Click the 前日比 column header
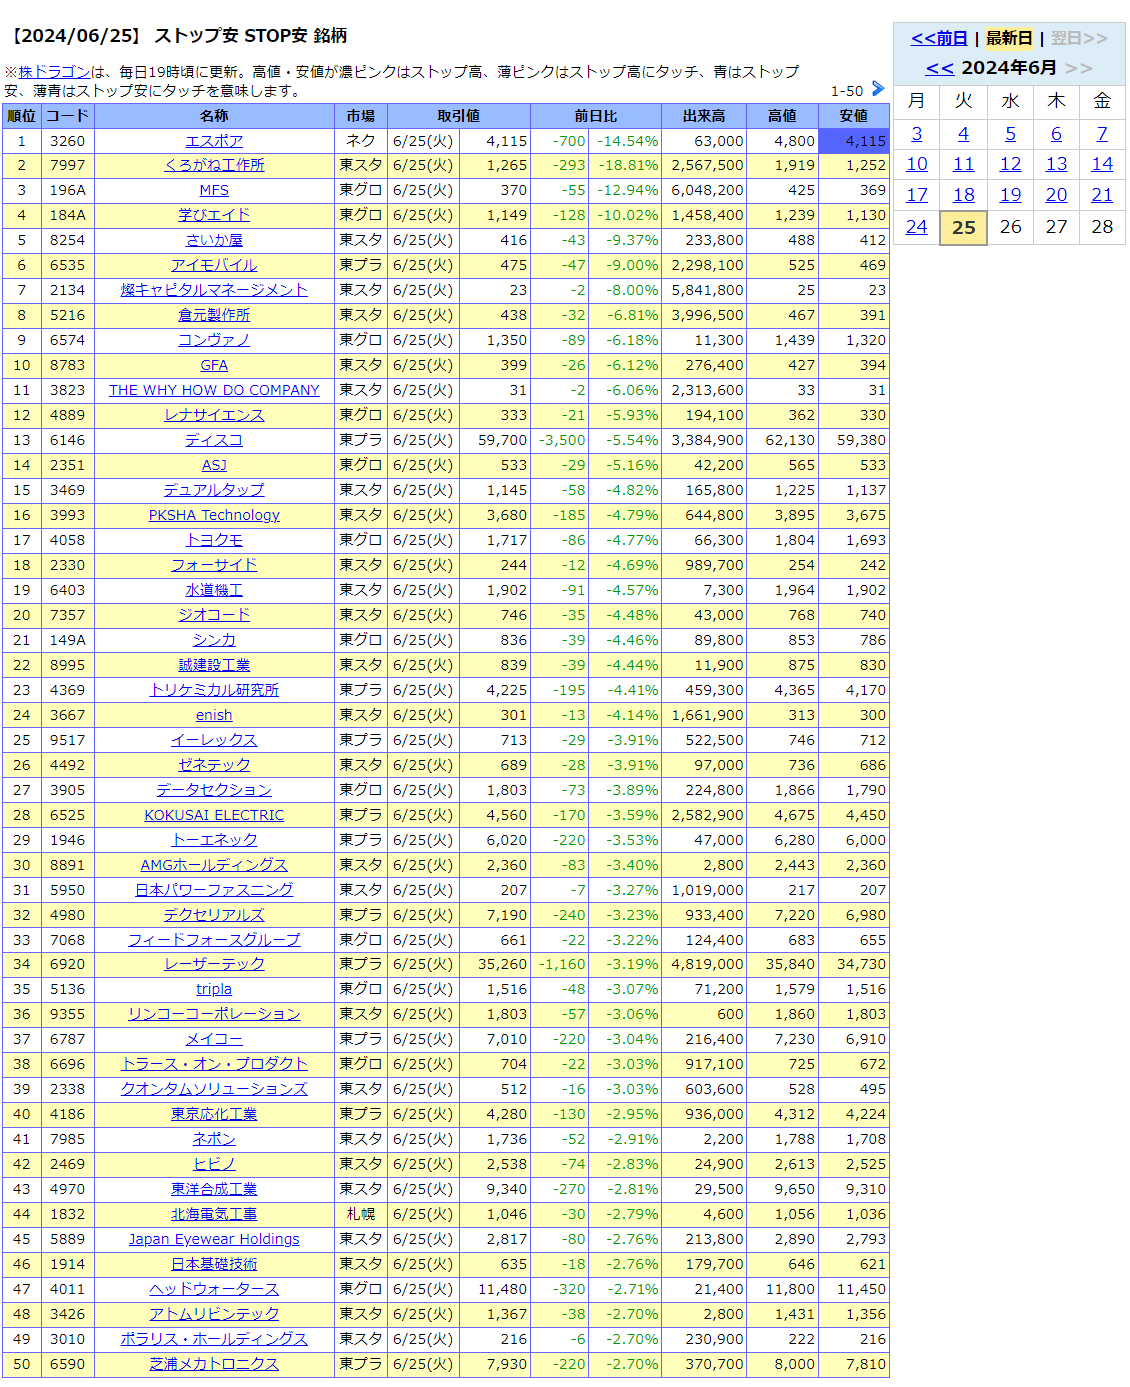Image resolution: width=1130 pixels, height=1387 pixels. (595, 116)
